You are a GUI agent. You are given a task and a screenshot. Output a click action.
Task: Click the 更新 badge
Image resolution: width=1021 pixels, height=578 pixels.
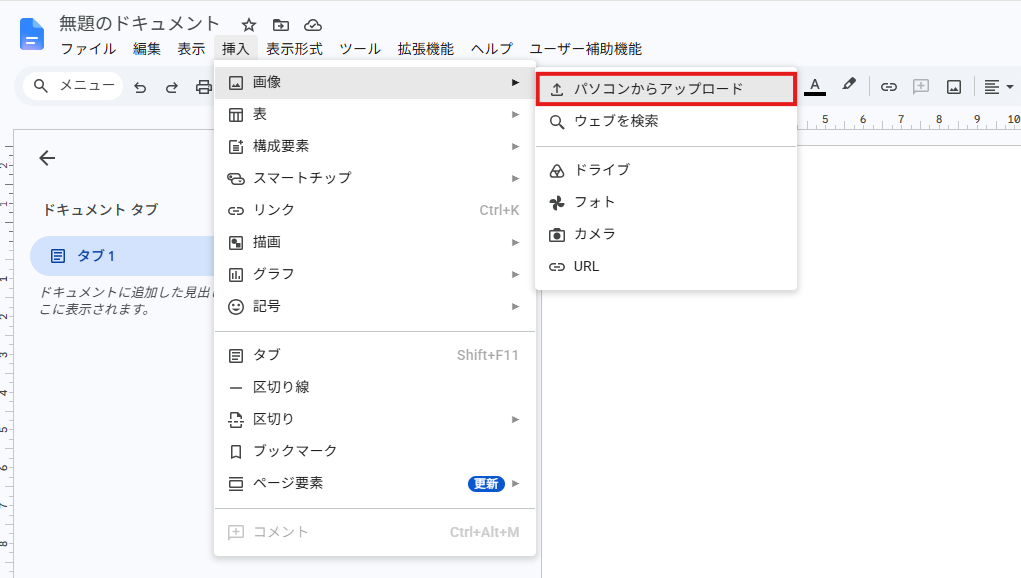[x=486, y=484]
